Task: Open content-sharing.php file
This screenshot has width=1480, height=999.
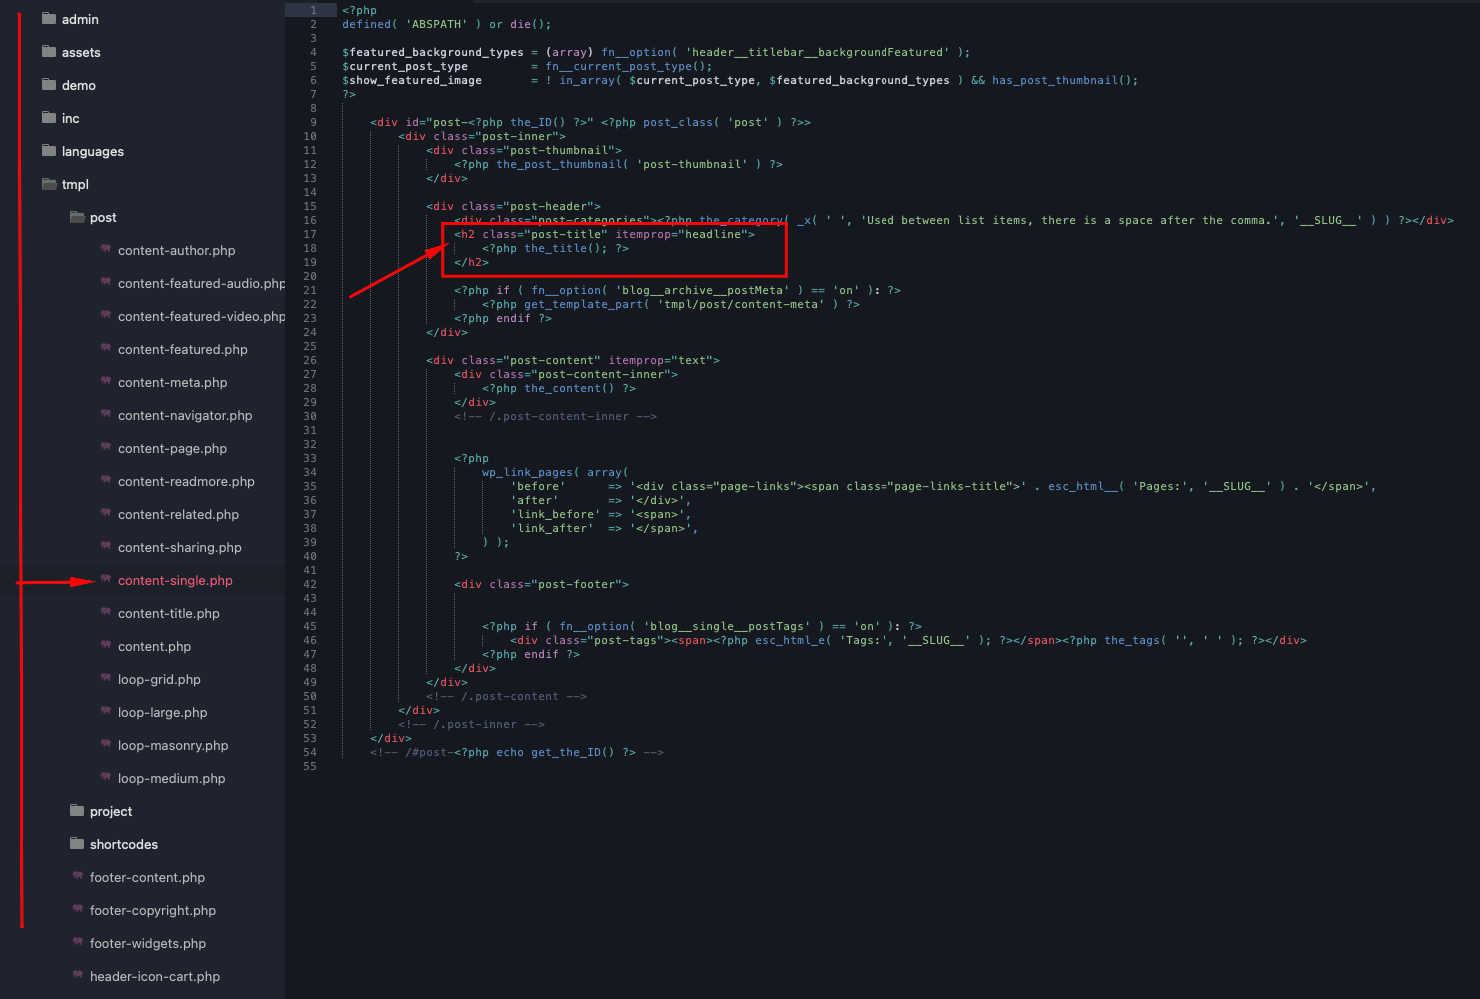Action: tap(180, 547)
